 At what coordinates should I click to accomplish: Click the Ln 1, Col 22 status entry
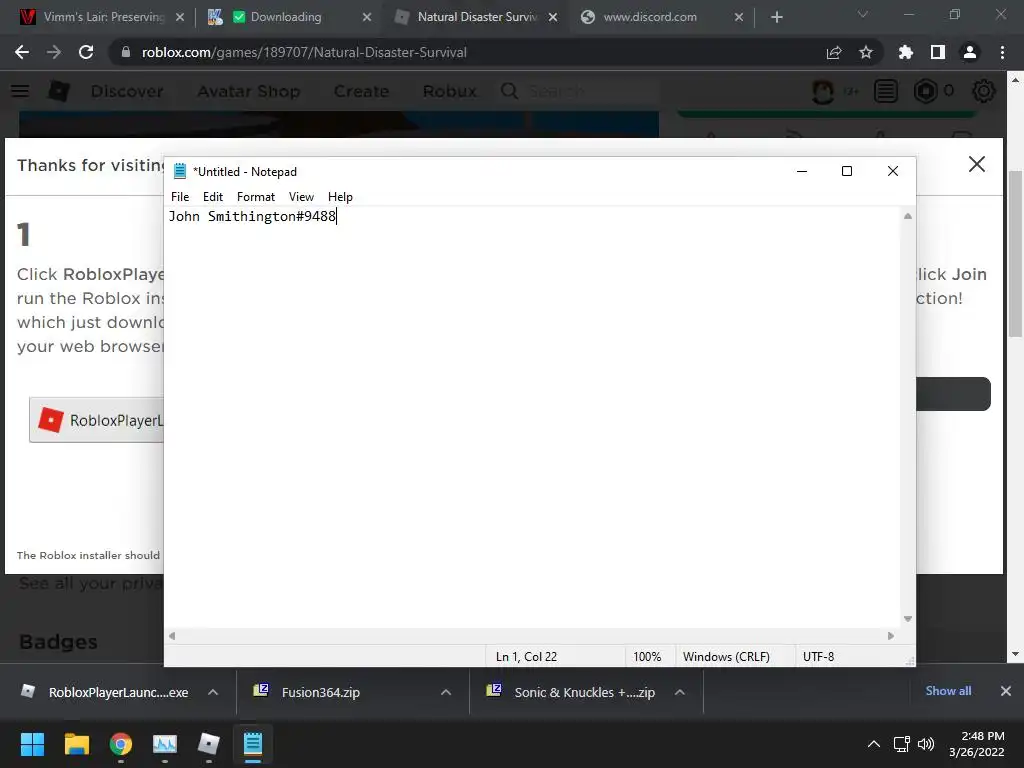(526, 656)
